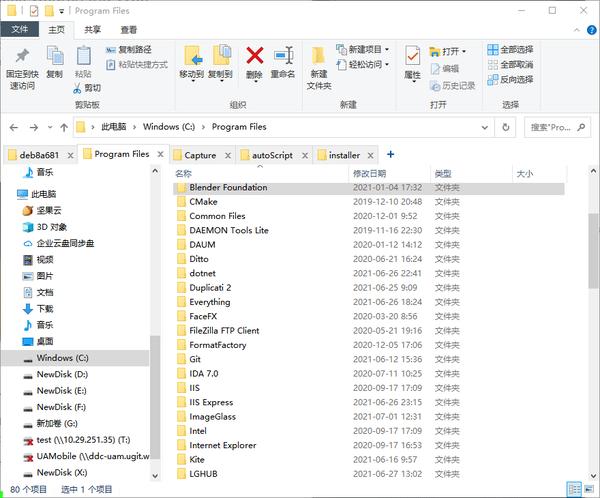The height and width of the screenshot is (498, 600).
Task: Click the navigation pane scrollbar thumb
Action: (155, 398)
